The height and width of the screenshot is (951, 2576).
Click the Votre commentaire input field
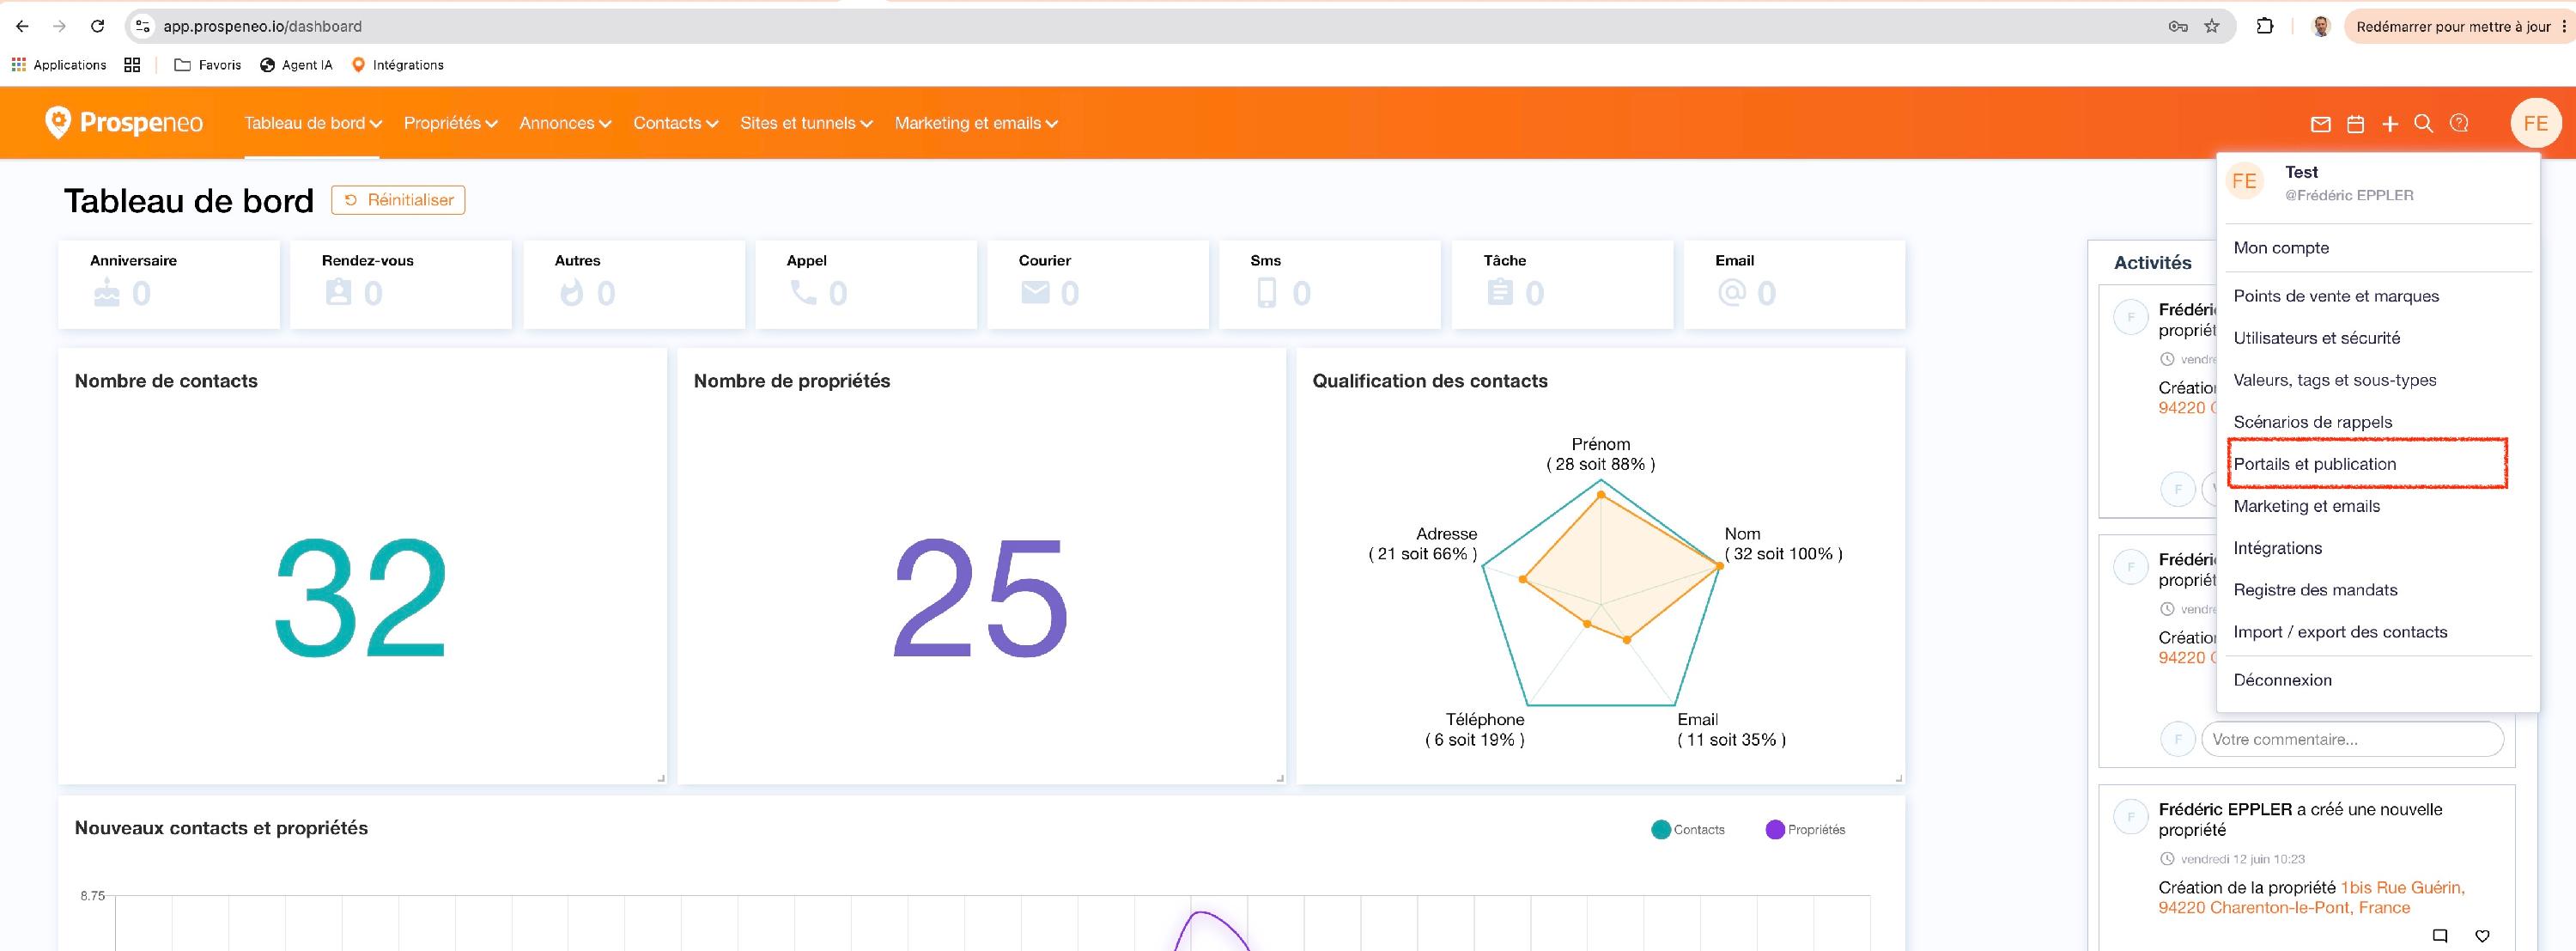click(x=2352, y=739)
